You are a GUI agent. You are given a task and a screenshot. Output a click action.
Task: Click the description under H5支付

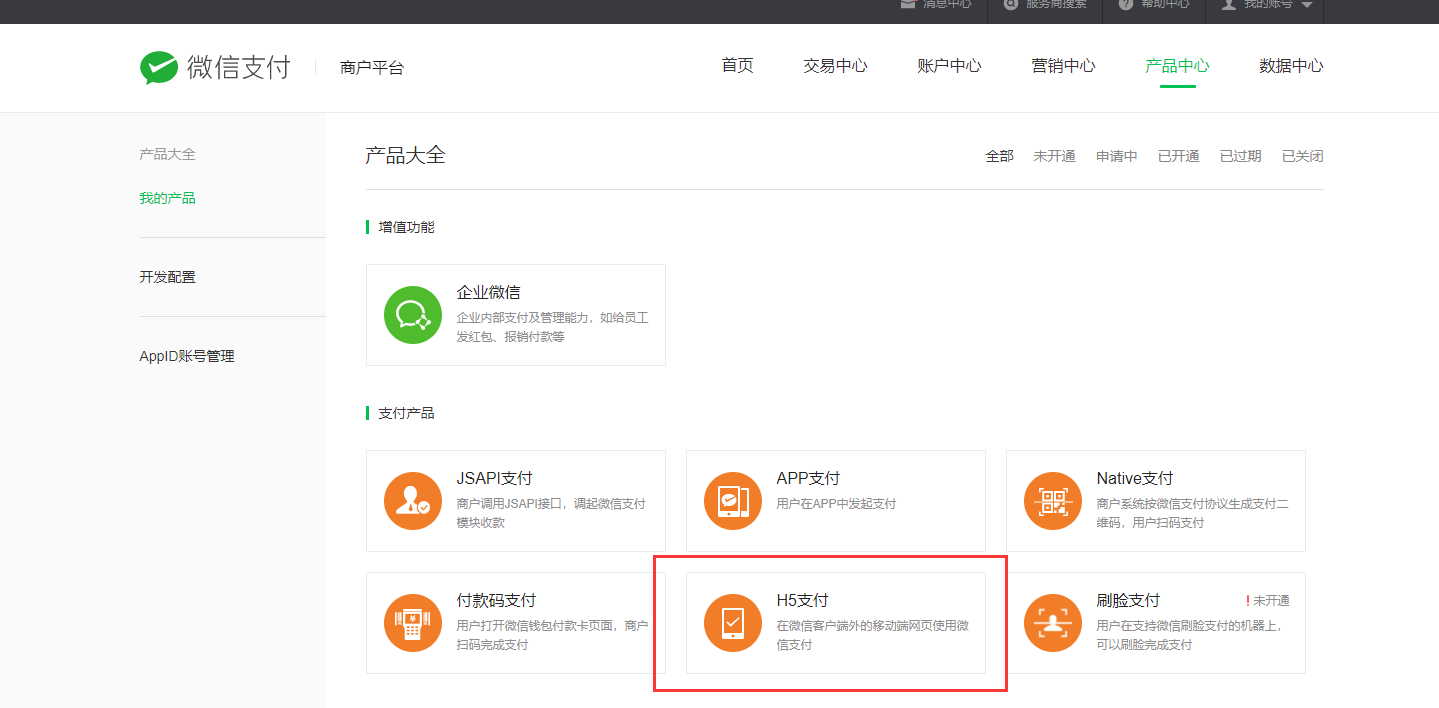click(x=872, y=636)
